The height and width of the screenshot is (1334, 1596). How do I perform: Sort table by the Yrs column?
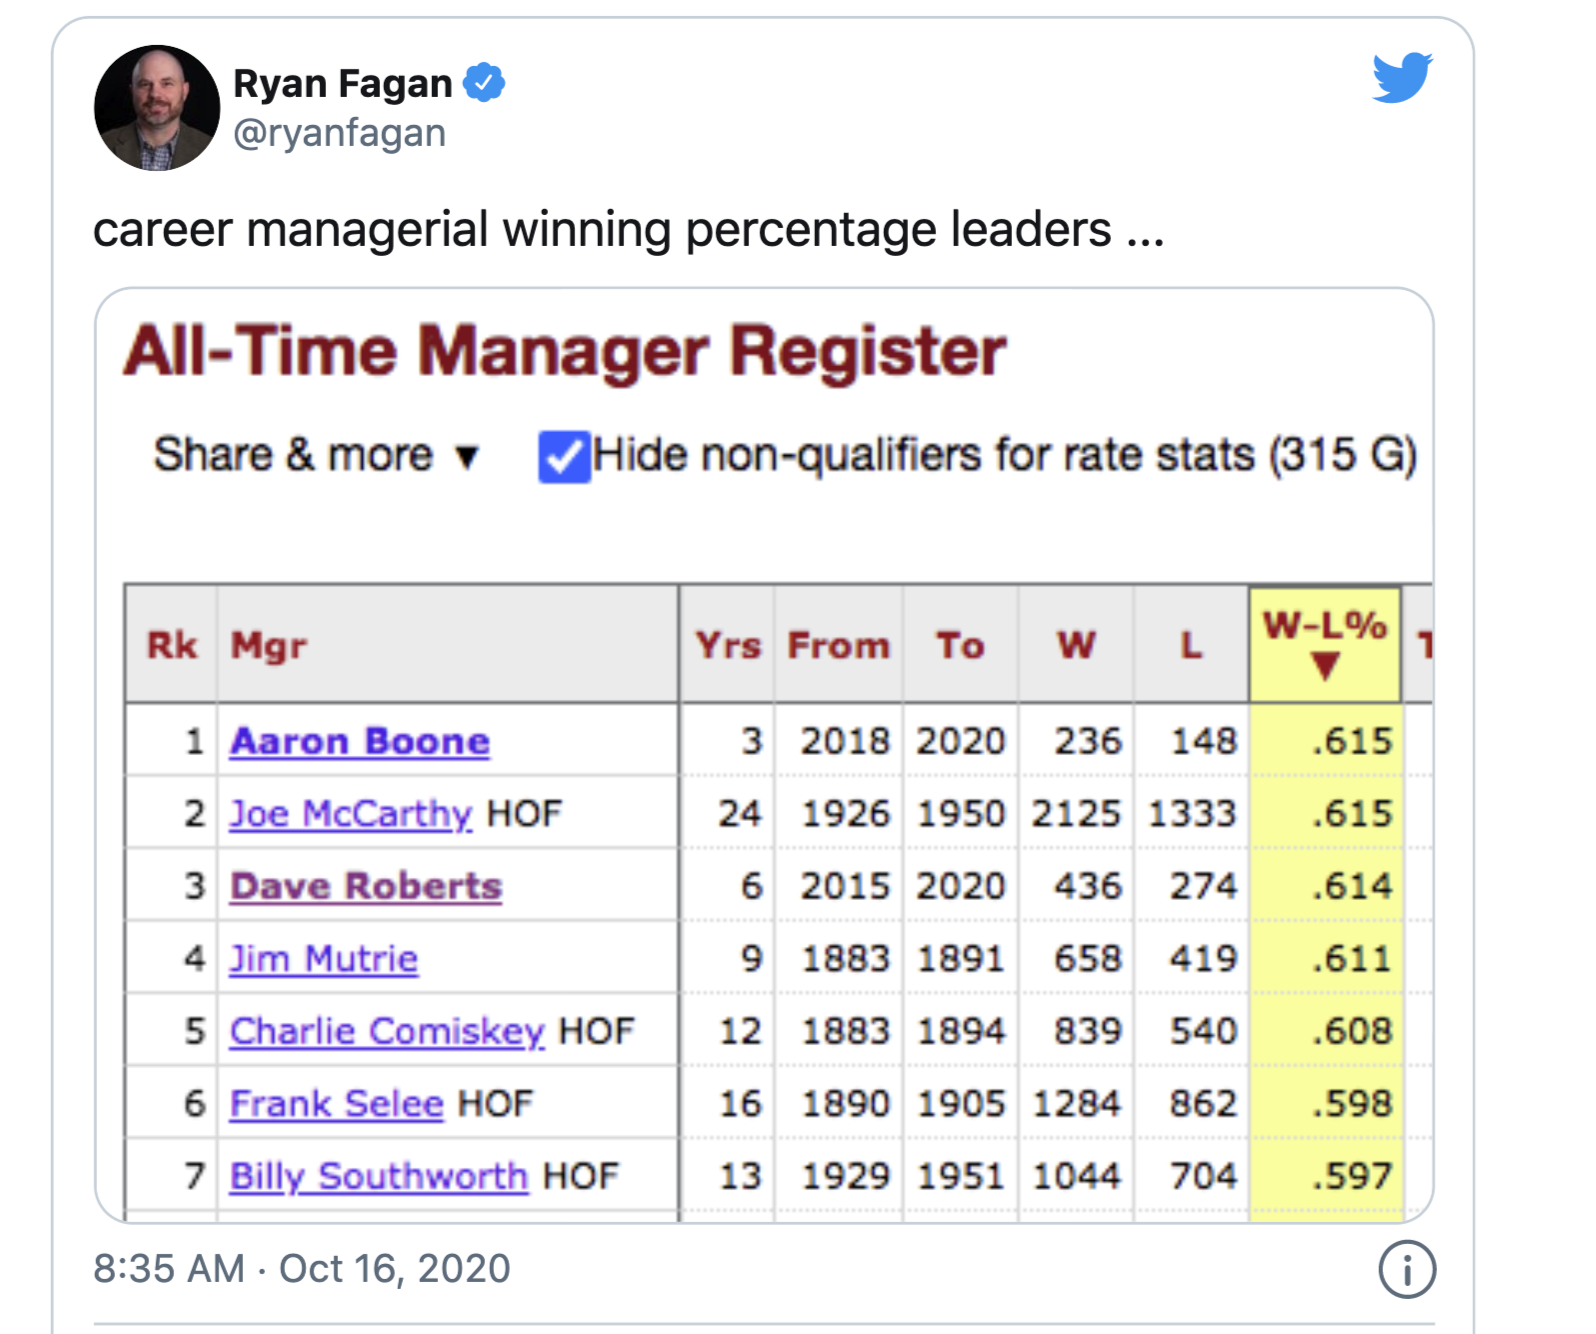click(727, 645)
